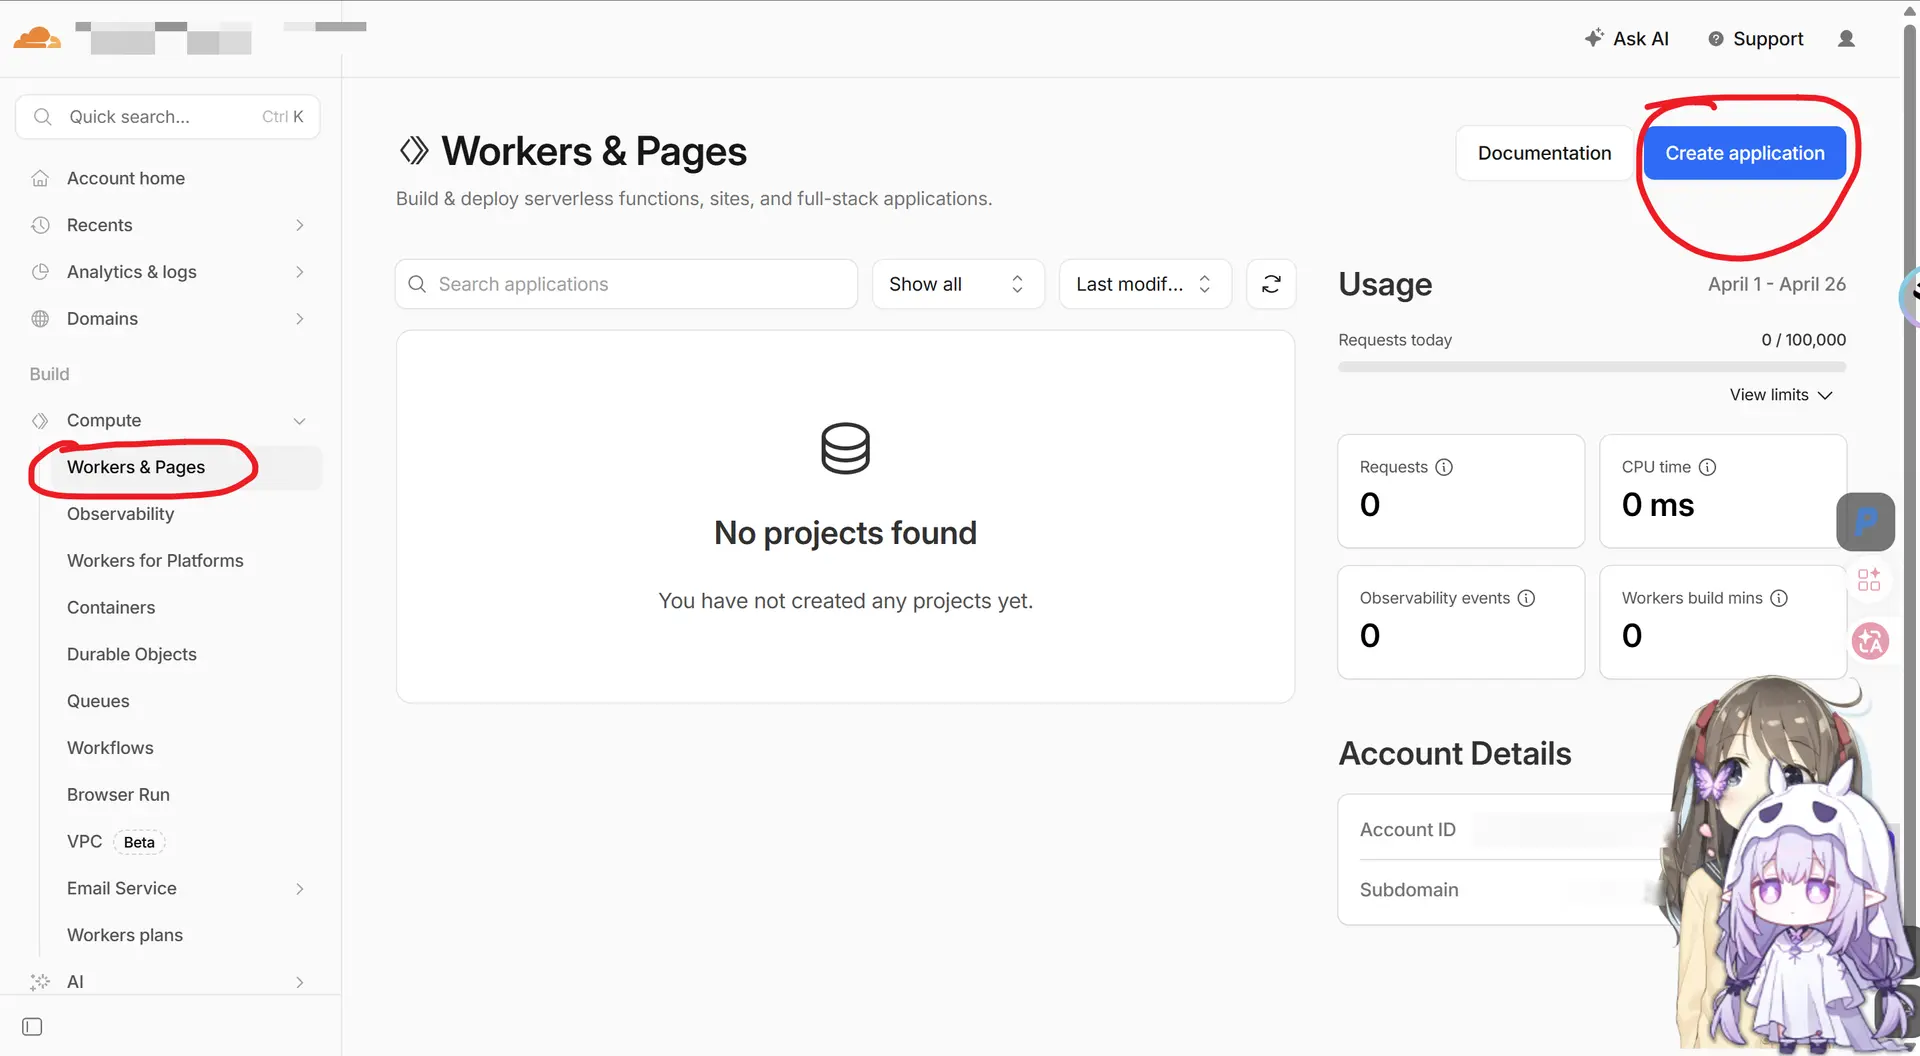Click info icon beside Workers build mins

[x=1779, y=598]
